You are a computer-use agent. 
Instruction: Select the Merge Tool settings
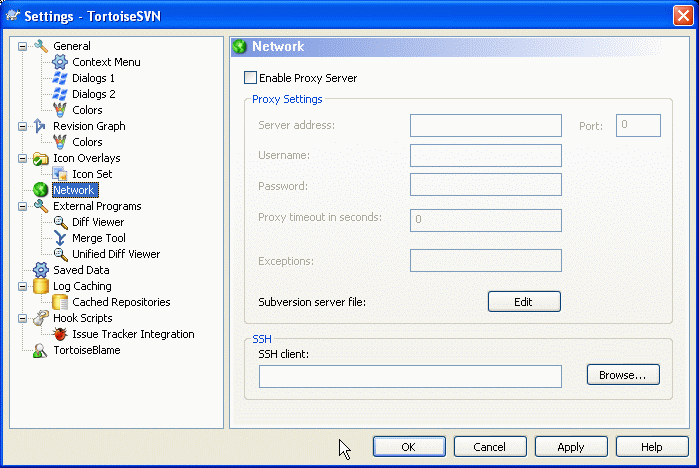click(99, 238)
